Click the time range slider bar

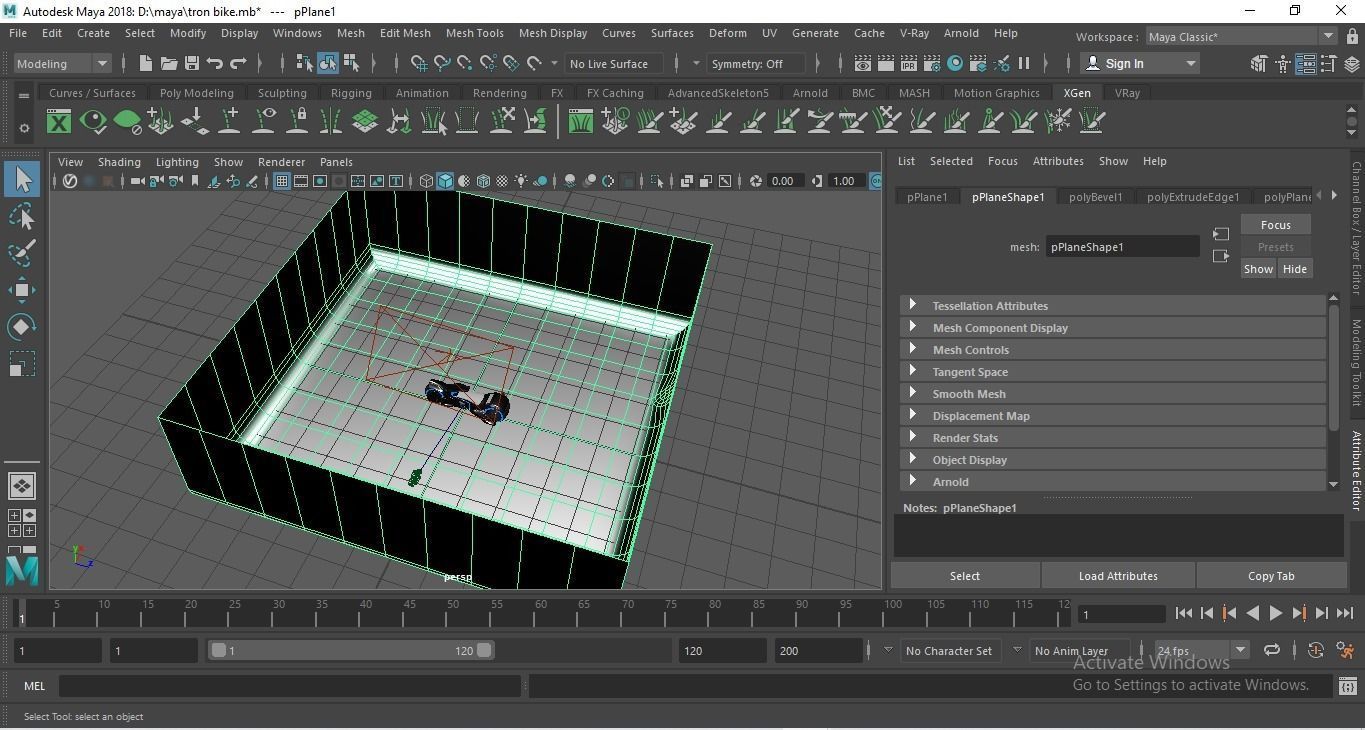pos(351,650)
